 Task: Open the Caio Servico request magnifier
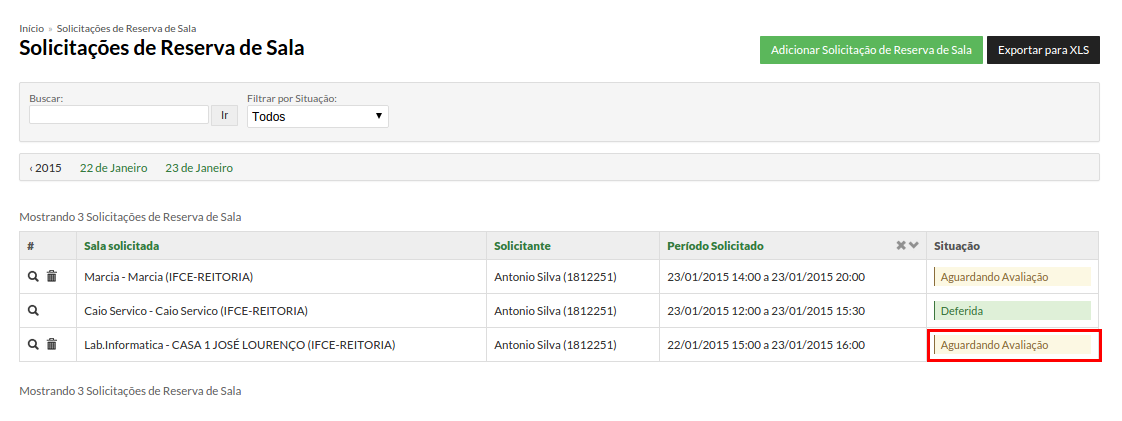pos(33,311)
